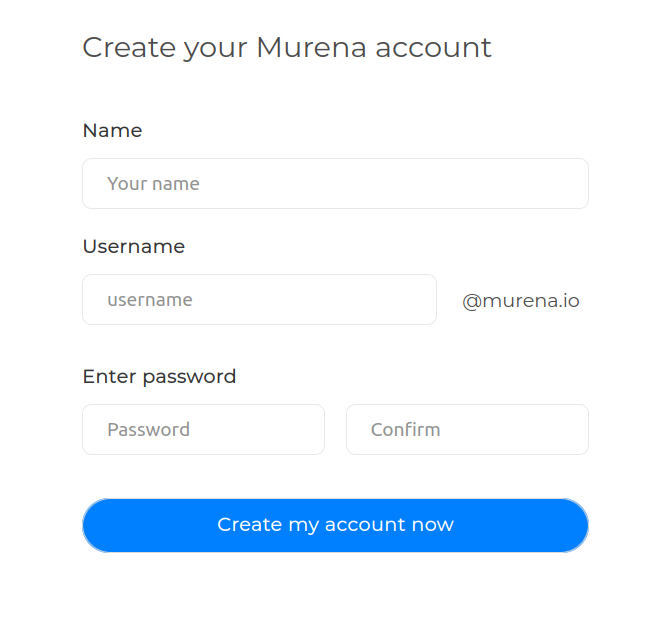Submit the Murena account creation form
Screen dimensions: 671x627
[335, 525]
